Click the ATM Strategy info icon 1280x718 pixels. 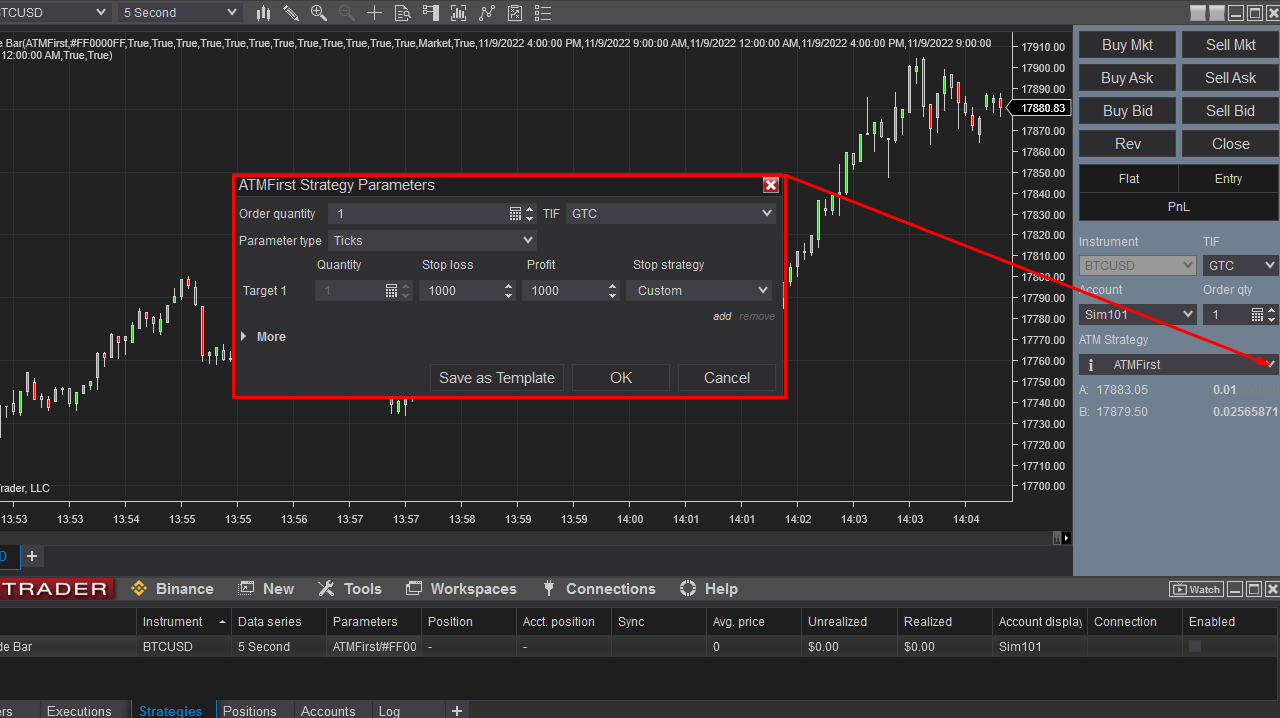coord(1091,365)
